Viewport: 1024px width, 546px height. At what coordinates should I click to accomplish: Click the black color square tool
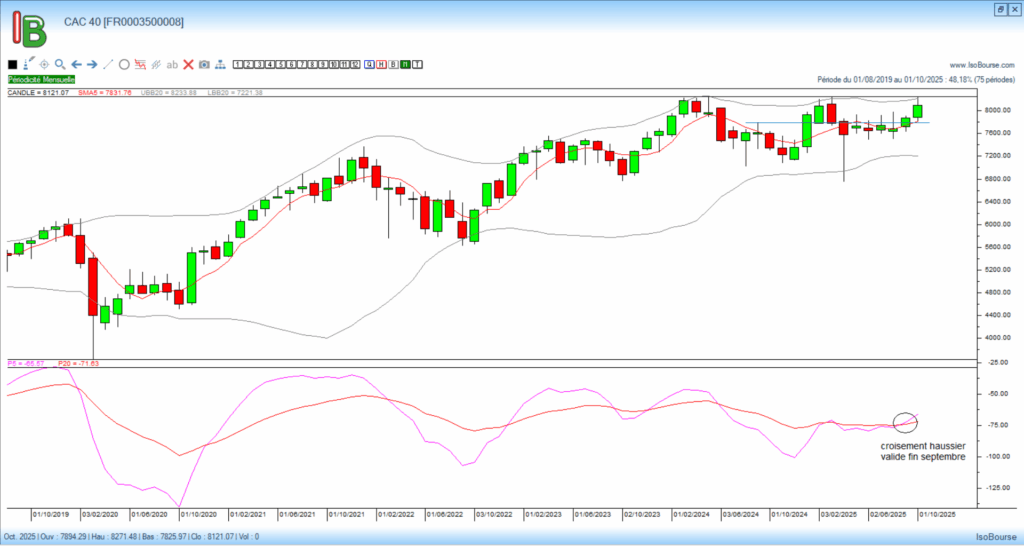click(x=13, y=65)
